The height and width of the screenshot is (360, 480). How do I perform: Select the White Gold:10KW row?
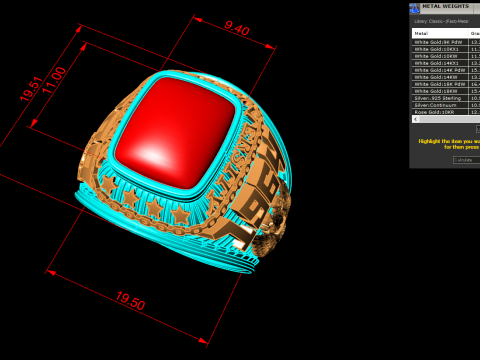[446, 56]
